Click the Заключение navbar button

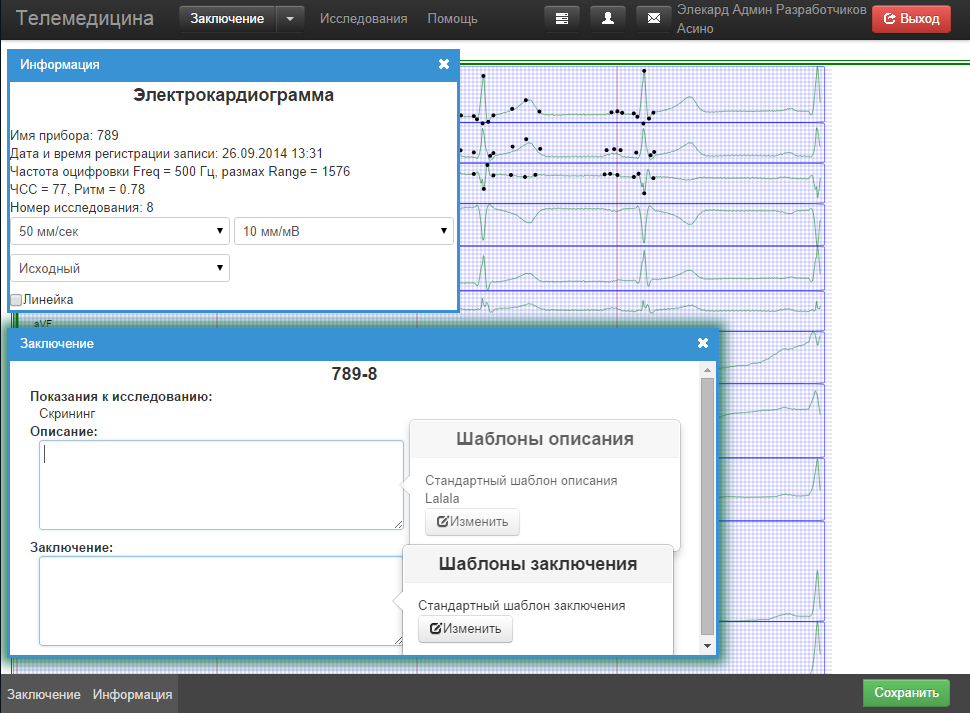tap(227, 19)
